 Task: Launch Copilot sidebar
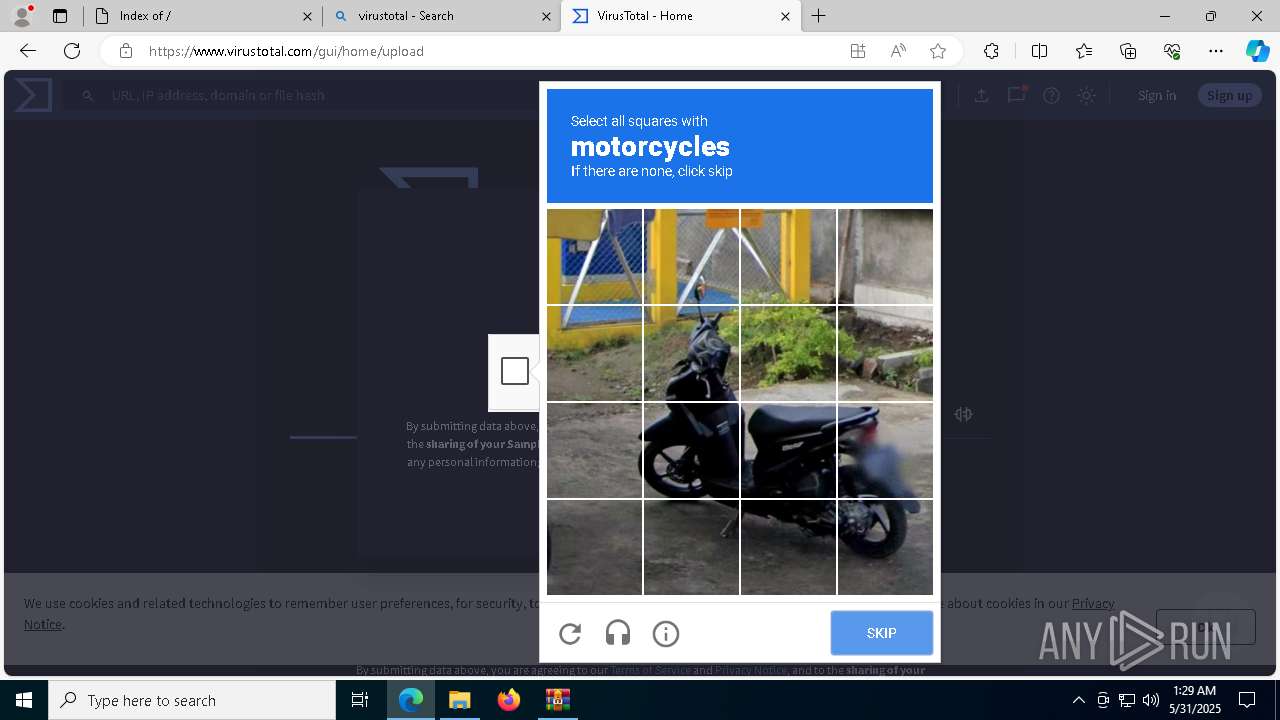1257,51
